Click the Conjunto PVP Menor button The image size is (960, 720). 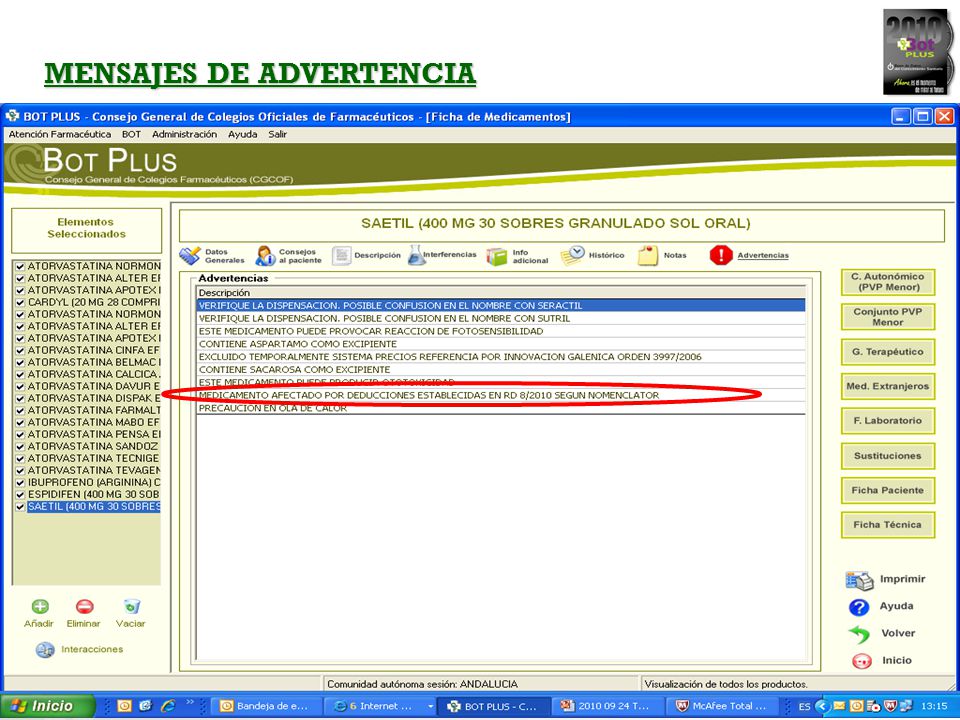tap(888, 317)
